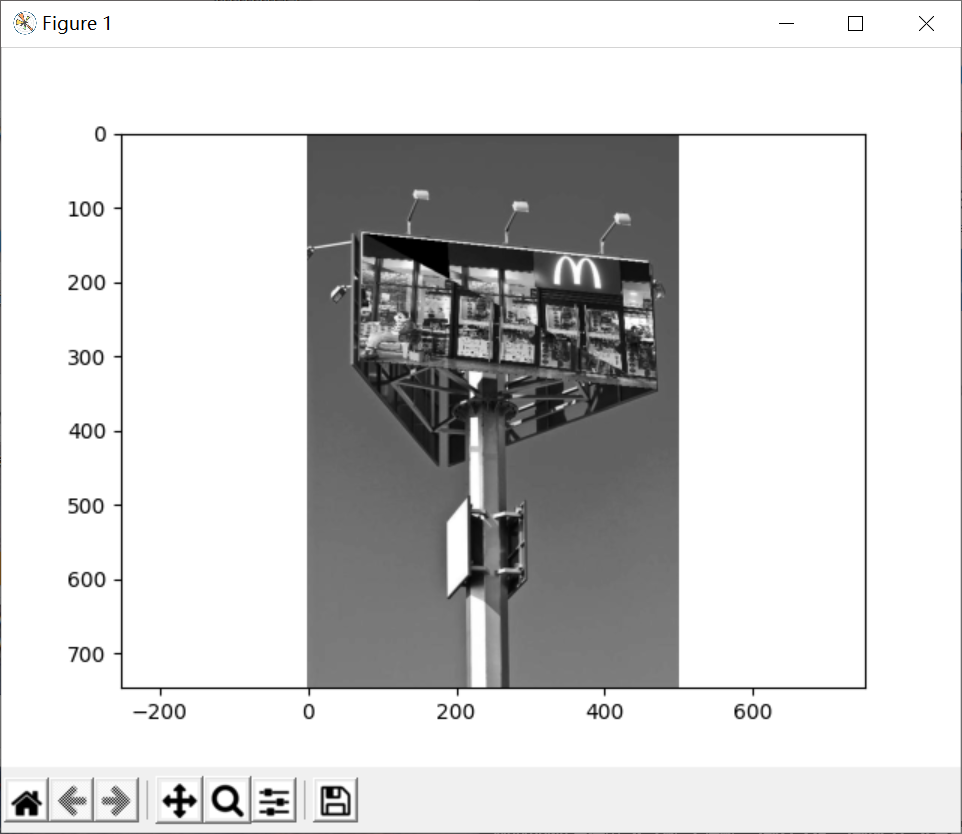Screen dimensions: 962x834
Task: Go forward to the next view
Action: [x=116, y=801]
